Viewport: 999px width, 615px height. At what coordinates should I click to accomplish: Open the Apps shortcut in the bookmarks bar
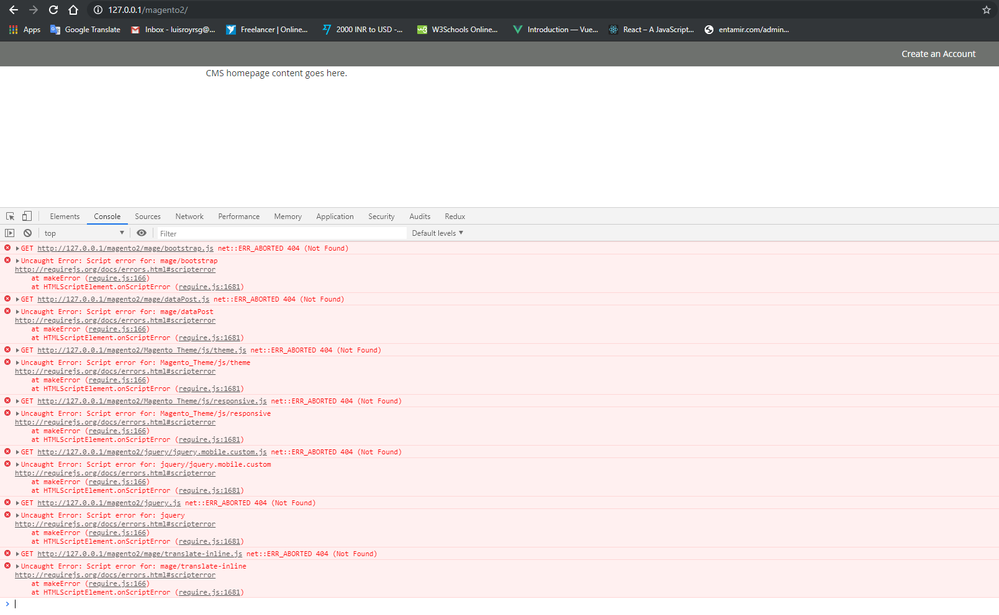click(x=24, y=29)
